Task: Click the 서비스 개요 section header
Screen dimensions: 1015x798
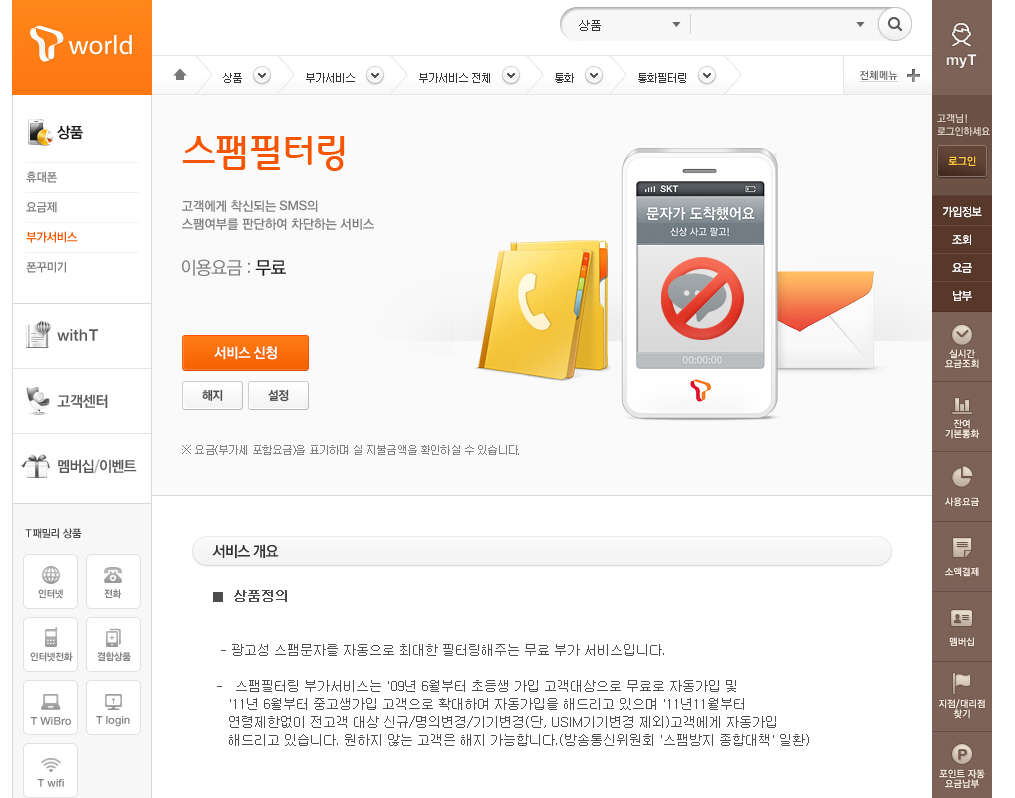Action: [542, 551]
